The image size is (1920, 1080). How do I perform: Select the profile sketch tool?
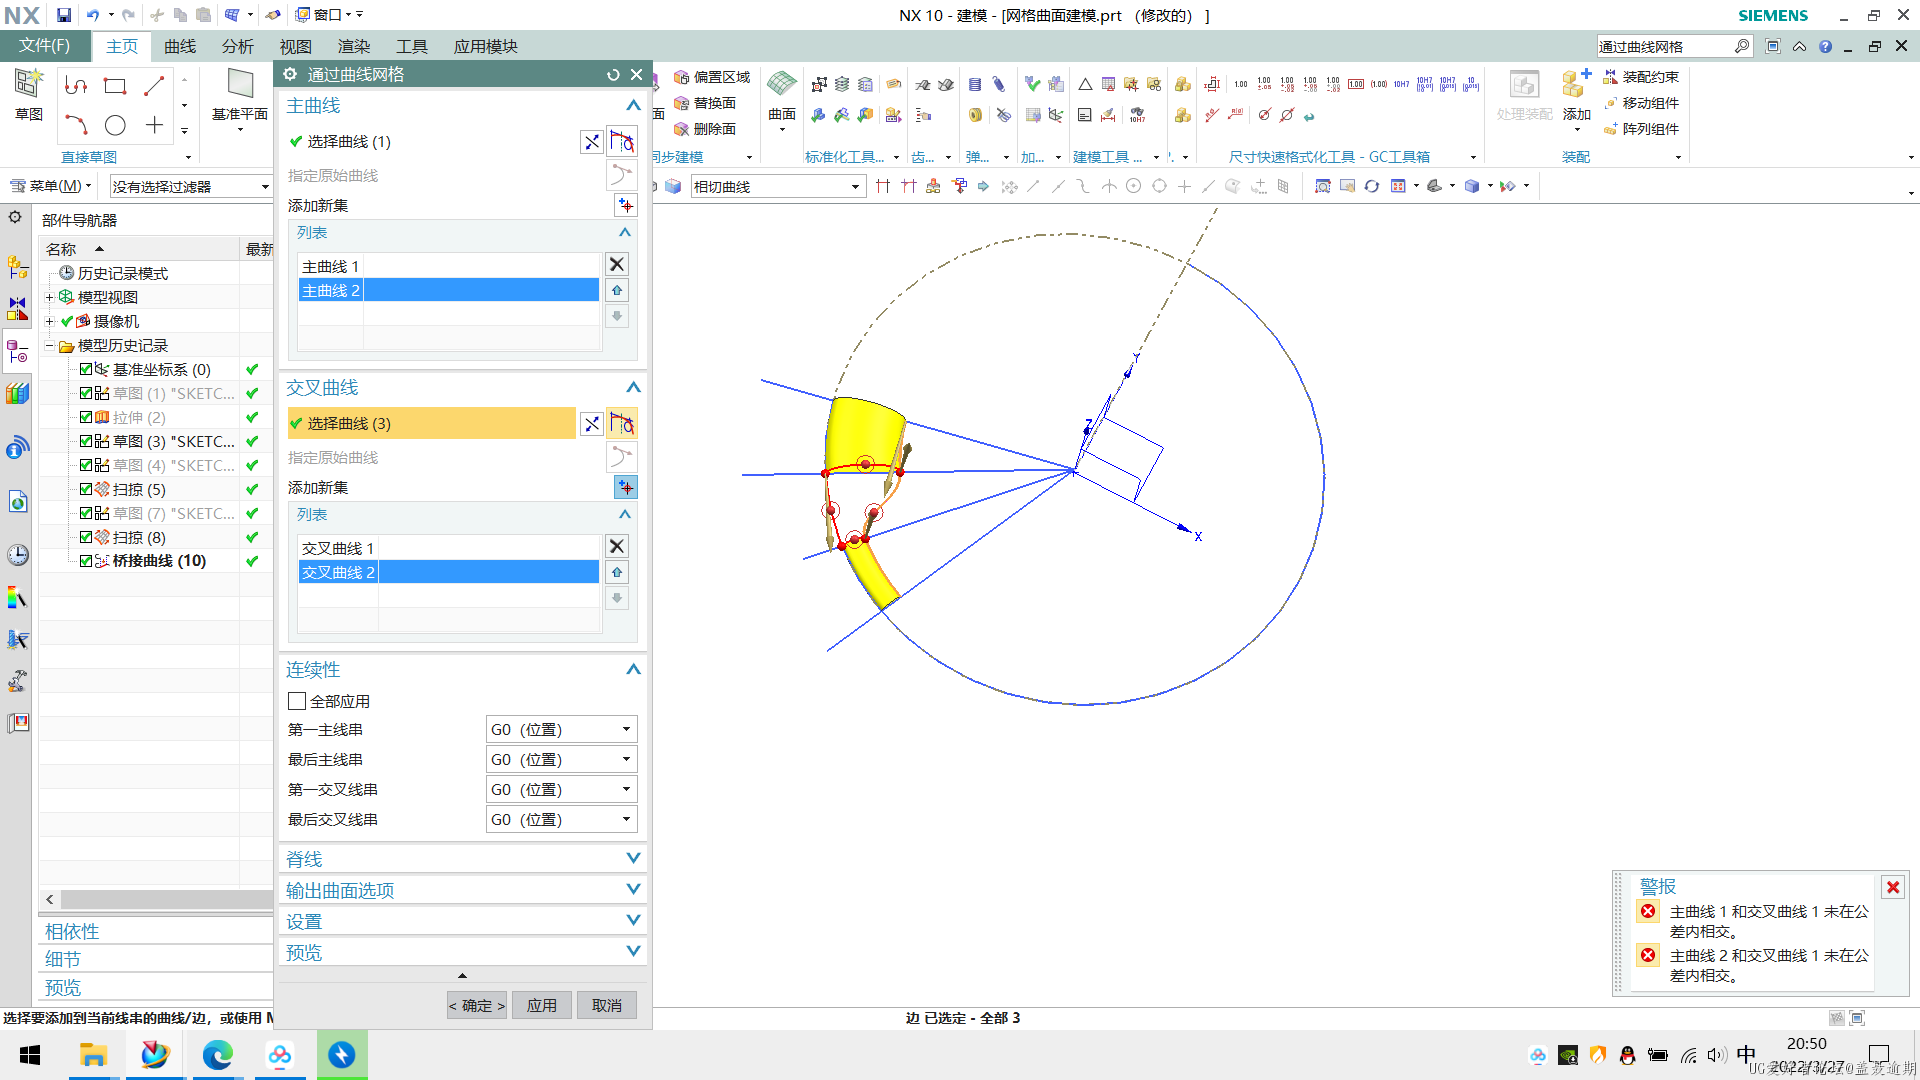click(76, 86)
